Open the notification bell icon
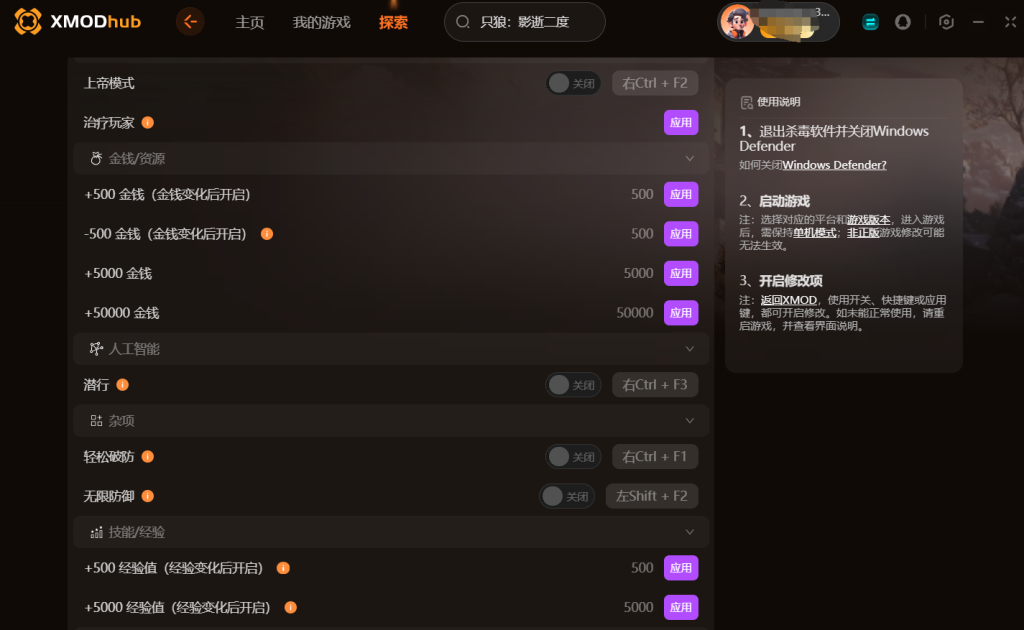This screenshot has width=1024, height=630. pyautogui.click(x=903, y=22)
